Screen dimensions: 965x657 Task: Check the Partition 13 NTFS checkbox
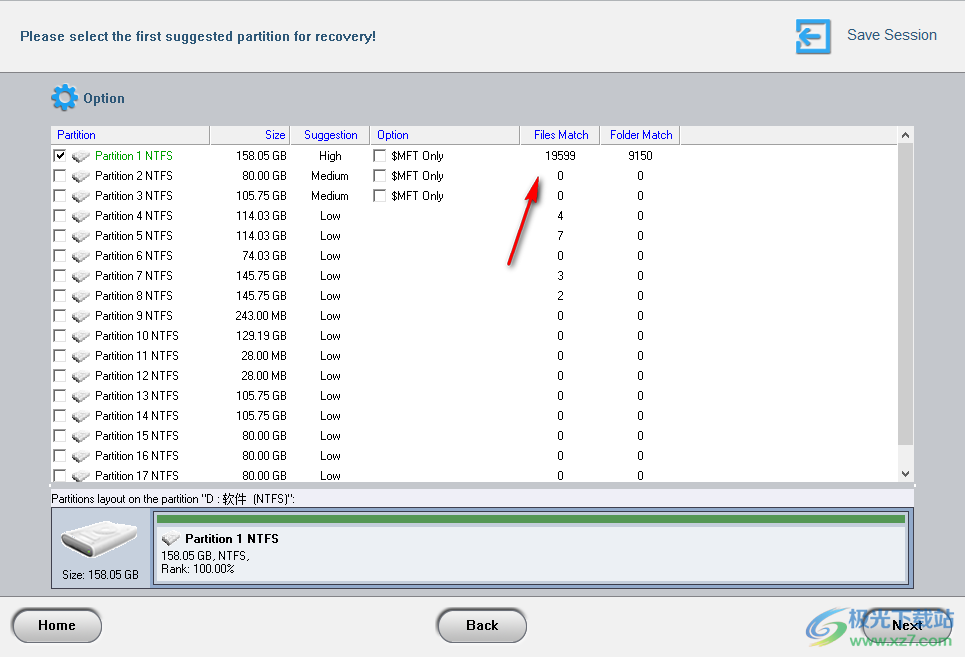[60, 396]
